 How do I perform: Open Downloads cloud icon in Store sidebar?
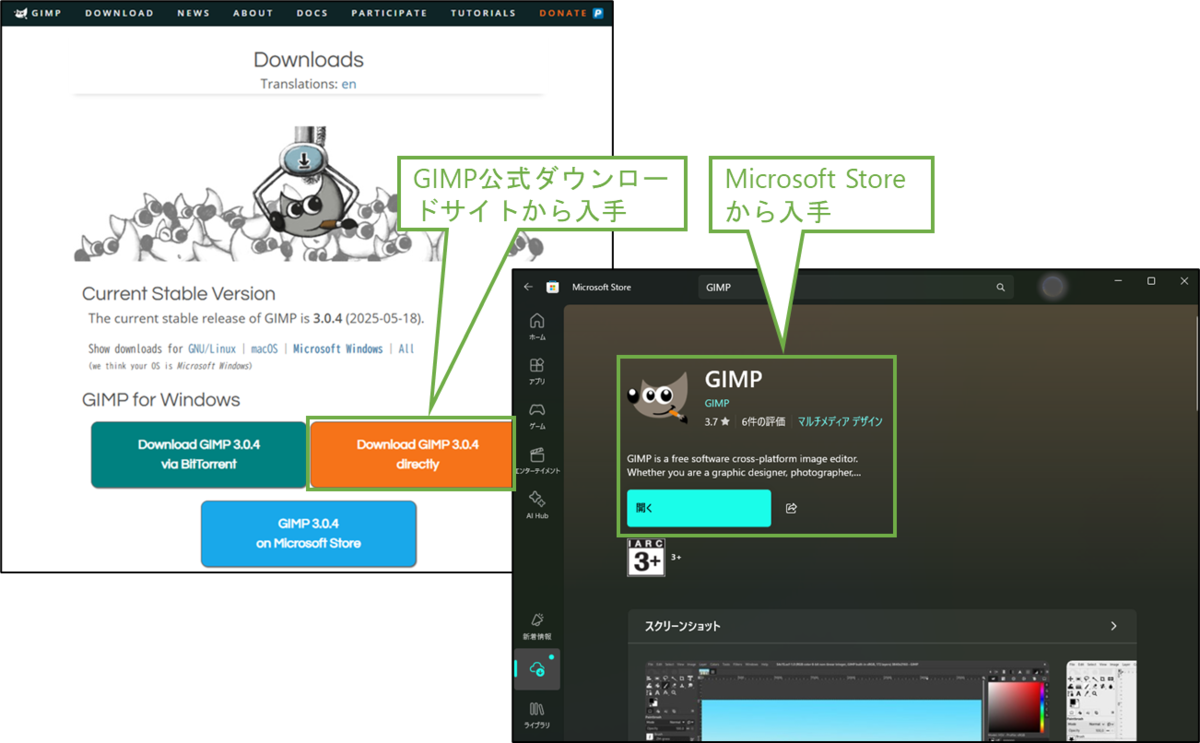[x=537, y=670]
